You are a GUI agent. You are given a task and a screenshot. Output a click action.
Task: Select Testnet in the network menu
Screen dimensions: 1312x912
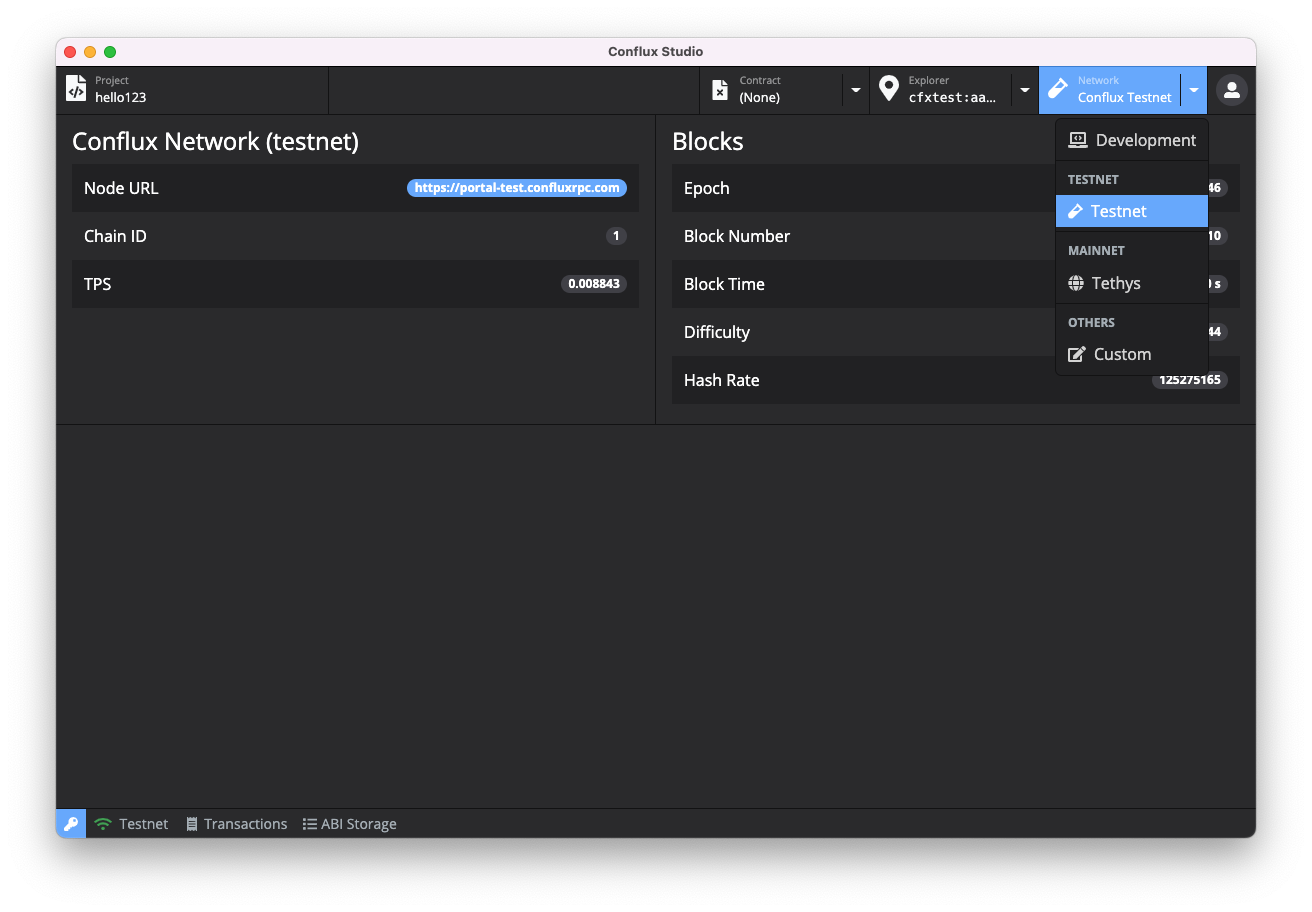coord(1132,211)
